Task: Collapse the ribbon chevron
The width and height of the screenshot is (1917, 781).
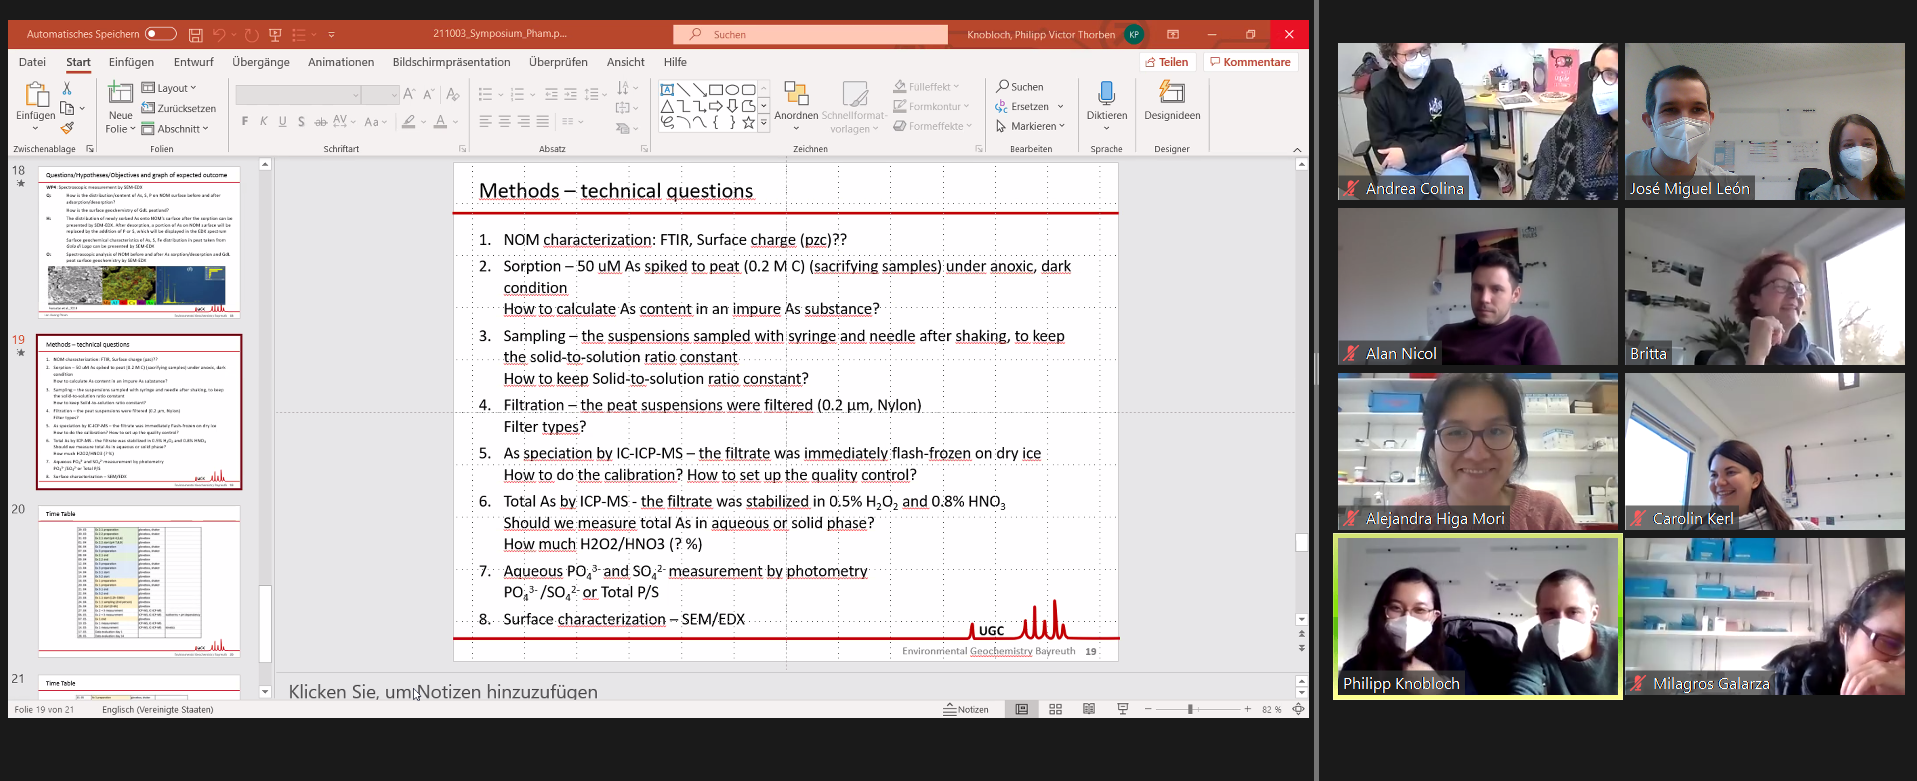Action: pos(1297,149)
